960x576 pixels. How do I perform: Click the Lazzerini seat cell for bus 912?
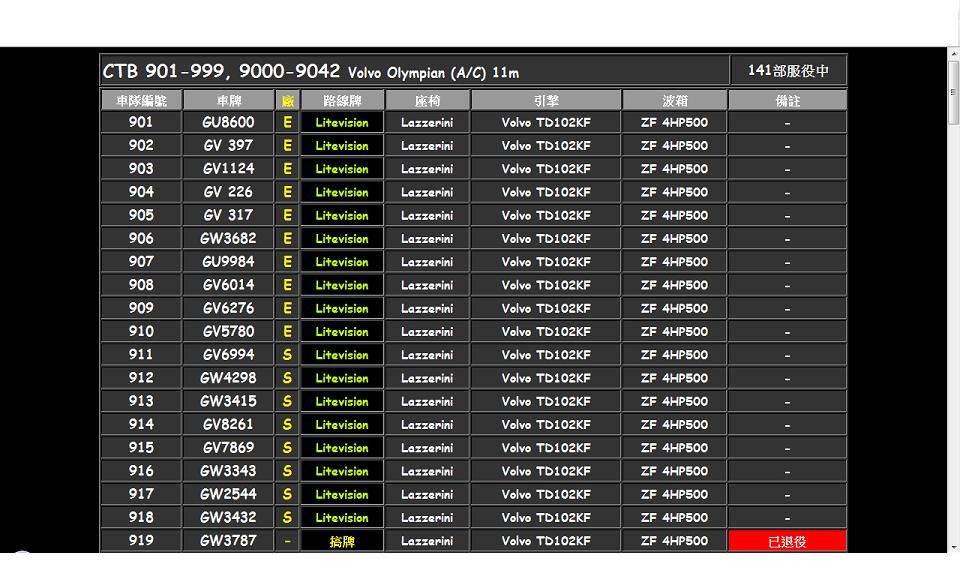[x=427, y=378]
